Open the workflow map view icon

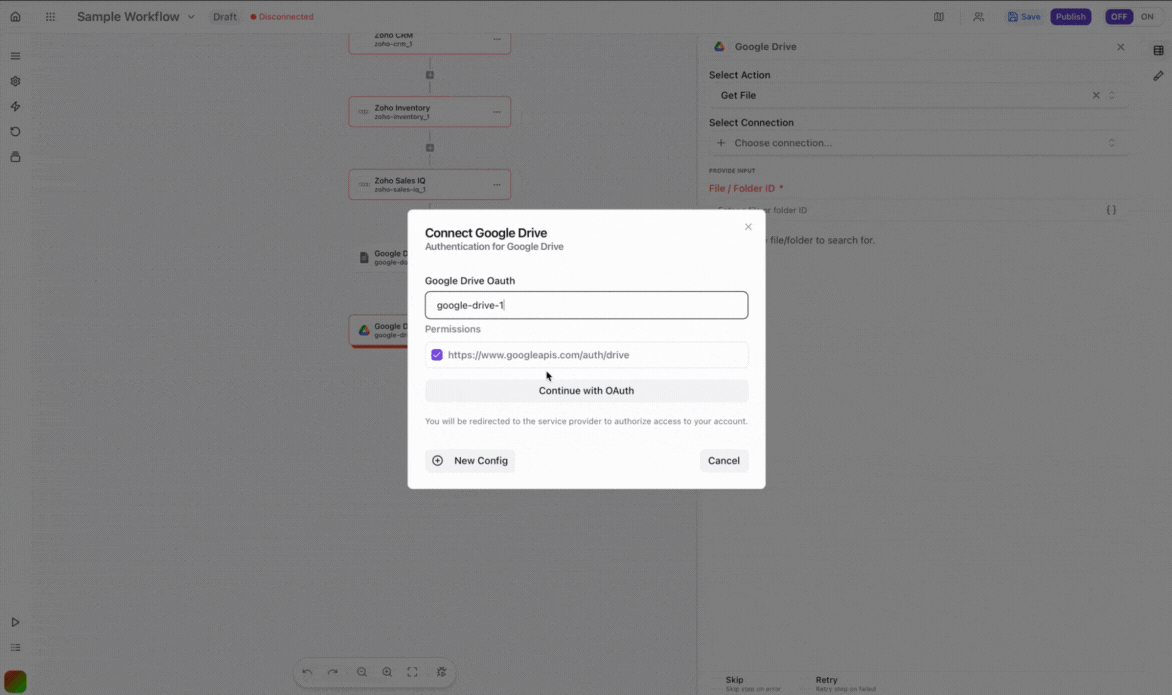(938, 16)
